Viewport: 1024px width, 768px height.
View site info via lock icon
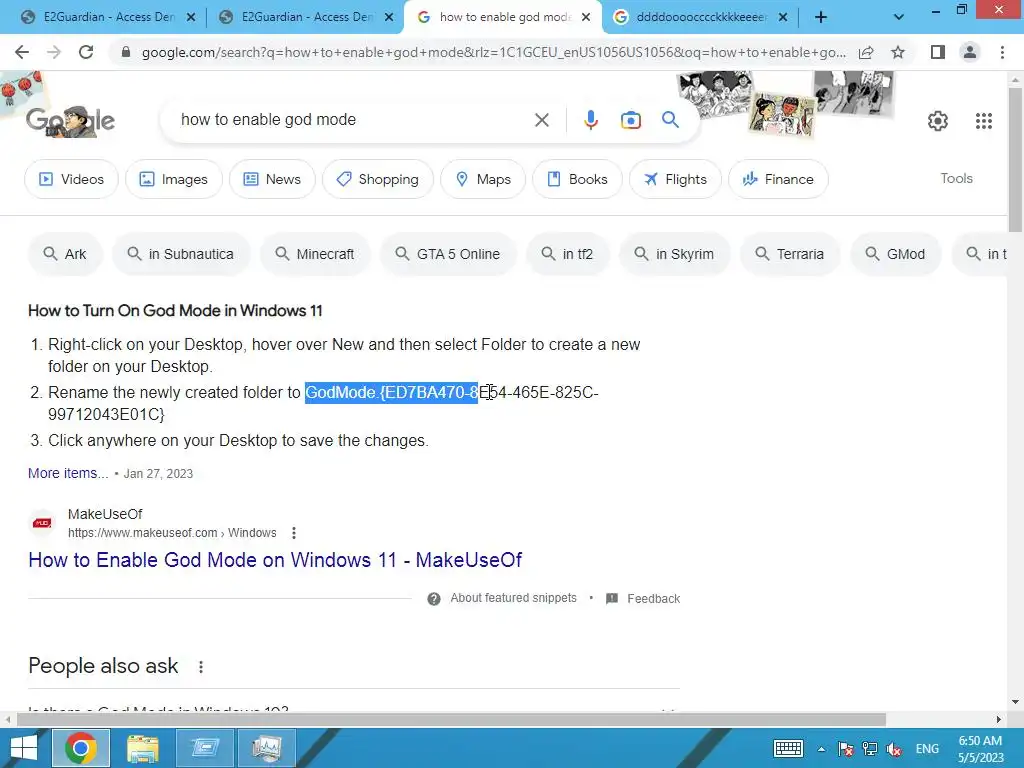point(126,52)
